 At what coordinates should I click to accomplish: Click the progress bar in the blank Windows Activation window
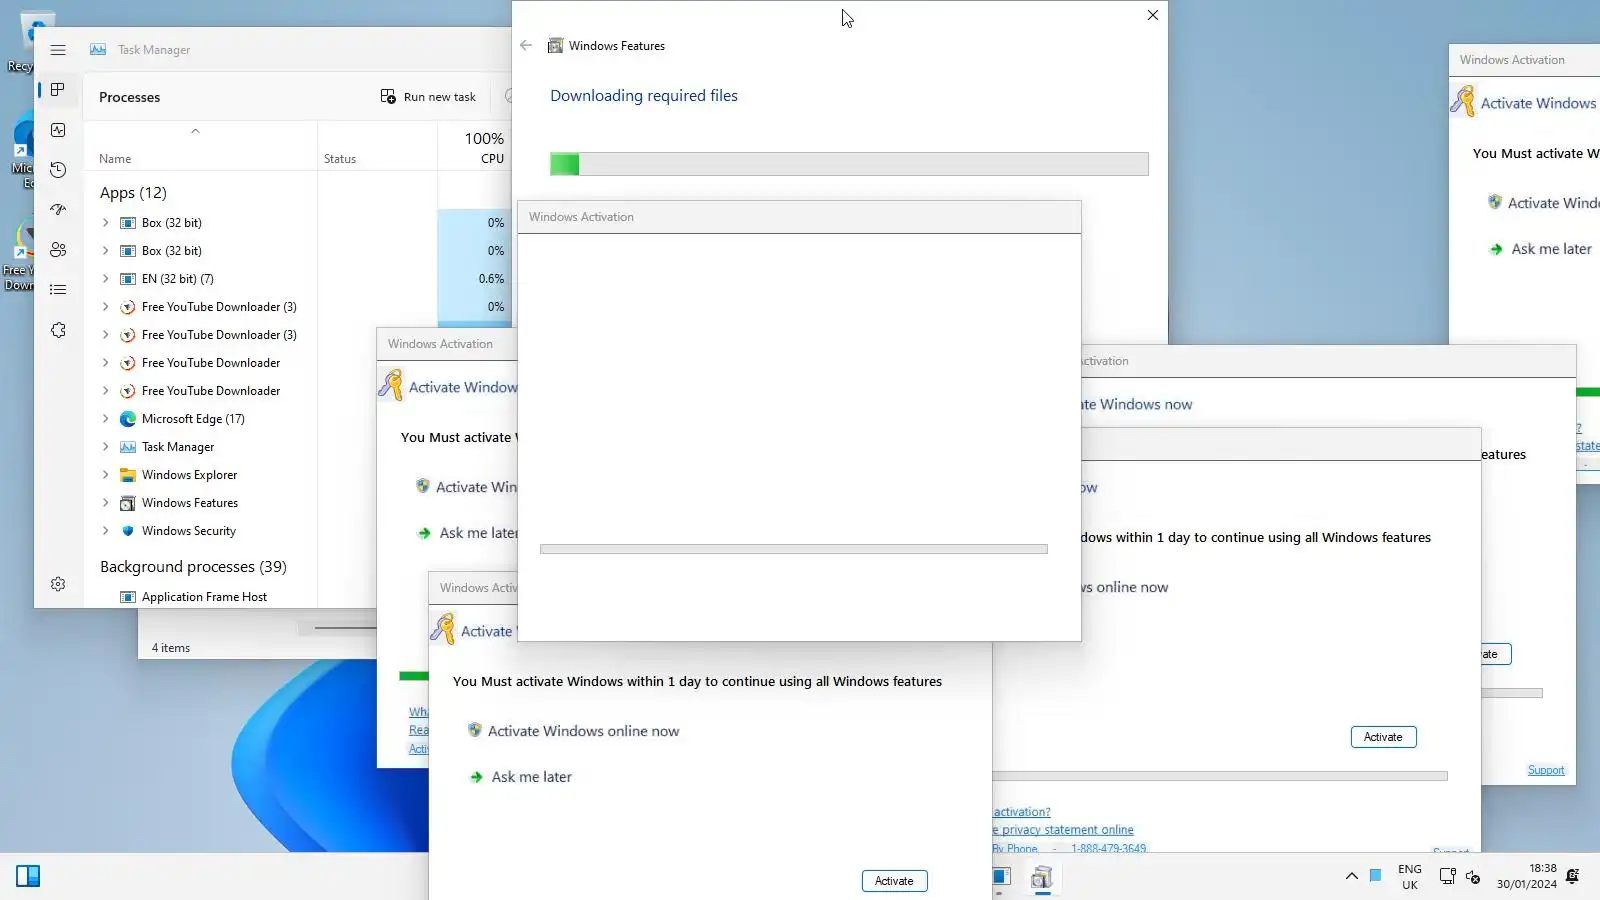pos(794,549)
